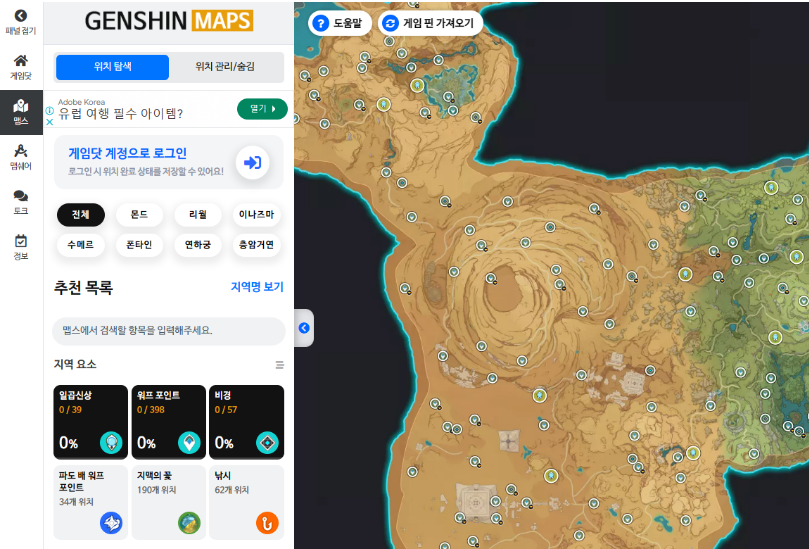Select the 낚시 fishing card
This screenshot has height=549, width=809.
247,503
